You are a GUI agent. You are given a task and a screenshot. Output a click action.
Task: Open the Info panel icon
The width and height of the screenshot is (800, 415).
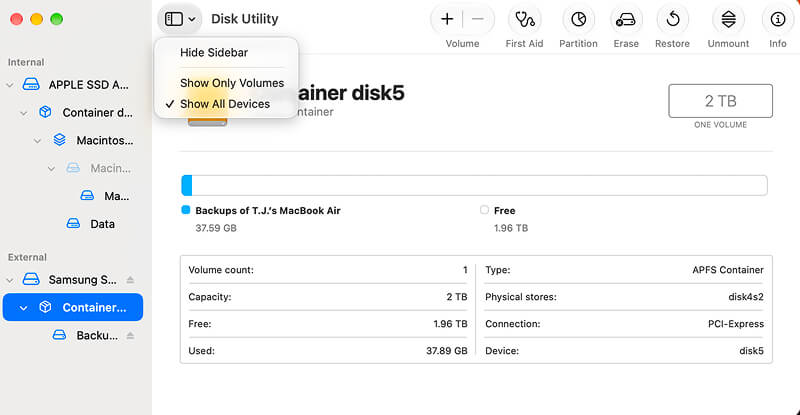pos(778,19)
